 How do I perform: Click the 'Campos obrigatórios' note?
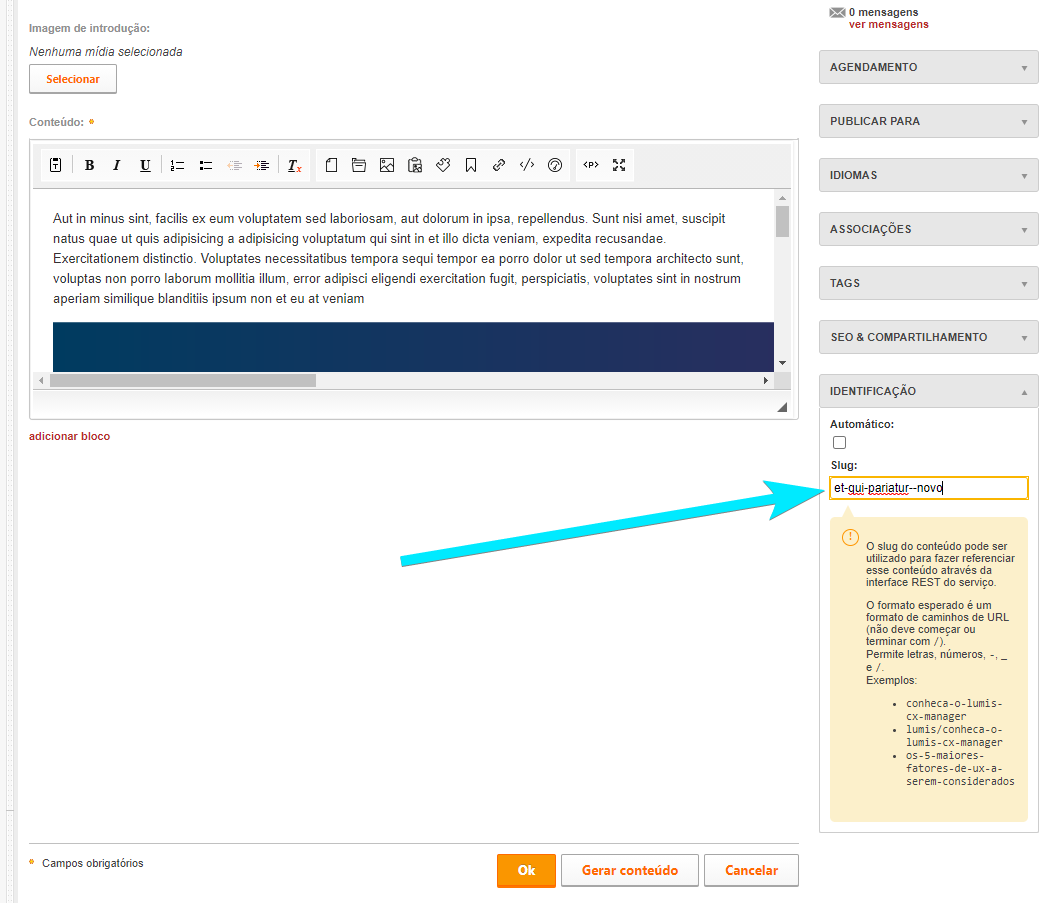93,863
